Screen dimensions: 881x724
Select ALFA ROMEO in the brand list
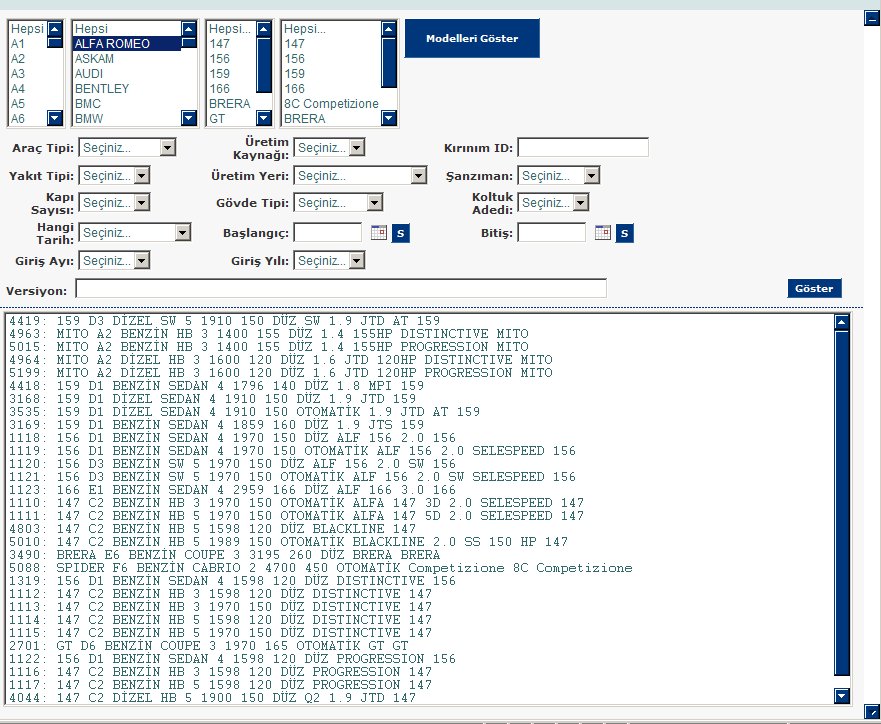(x=127, y=44)
